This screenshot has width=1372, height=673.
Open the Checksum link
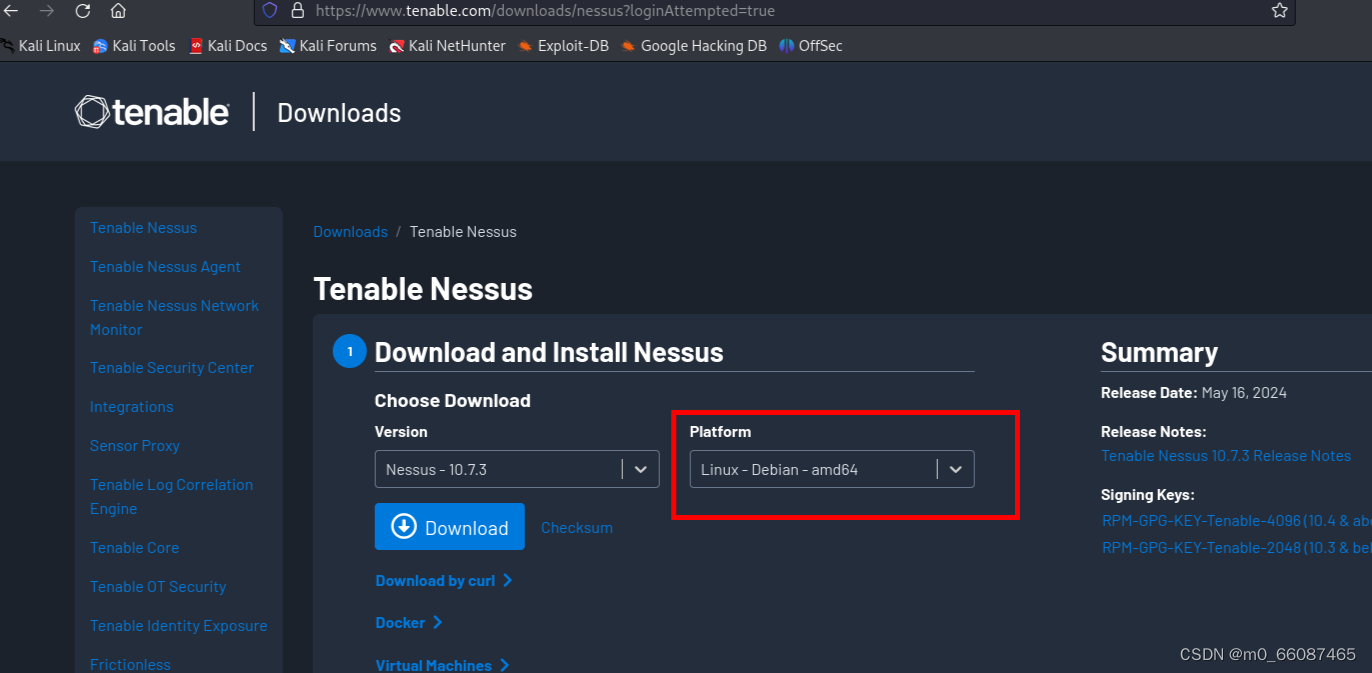(x=577, y=527)
